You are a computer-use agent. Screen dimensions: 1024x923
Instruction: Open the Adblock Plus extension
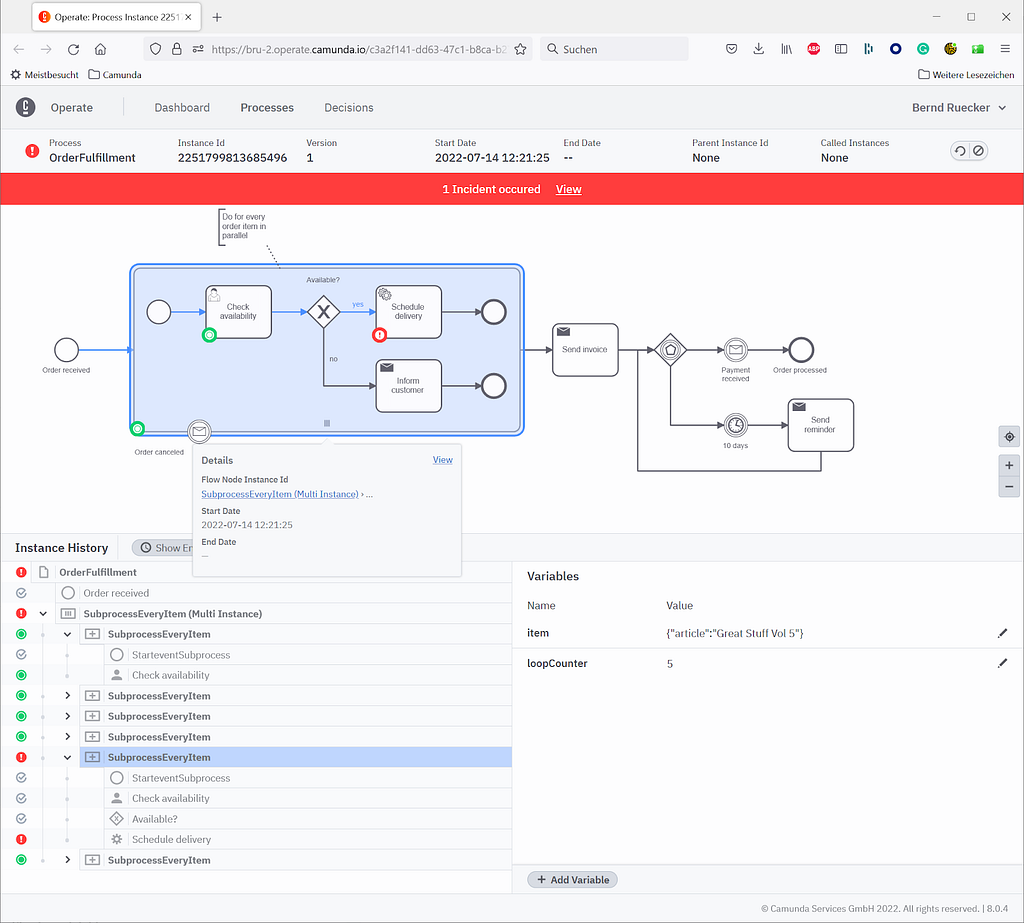click(x=813, y=49)
